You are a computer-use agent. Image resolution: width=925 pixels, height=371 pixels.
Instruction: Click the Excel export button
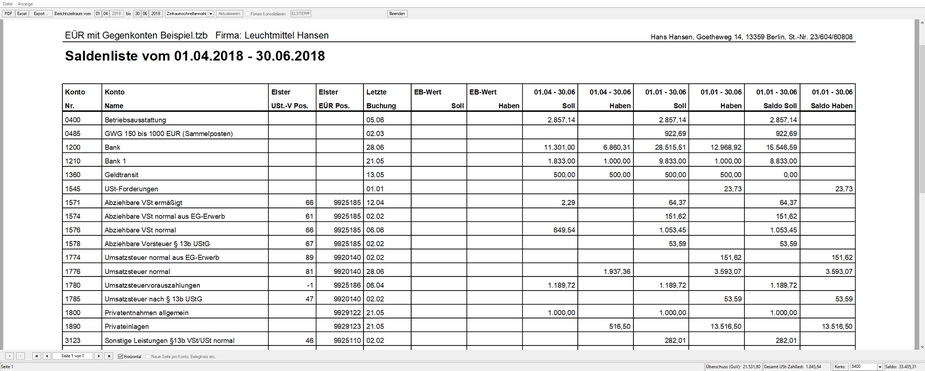tap(22, 13)
